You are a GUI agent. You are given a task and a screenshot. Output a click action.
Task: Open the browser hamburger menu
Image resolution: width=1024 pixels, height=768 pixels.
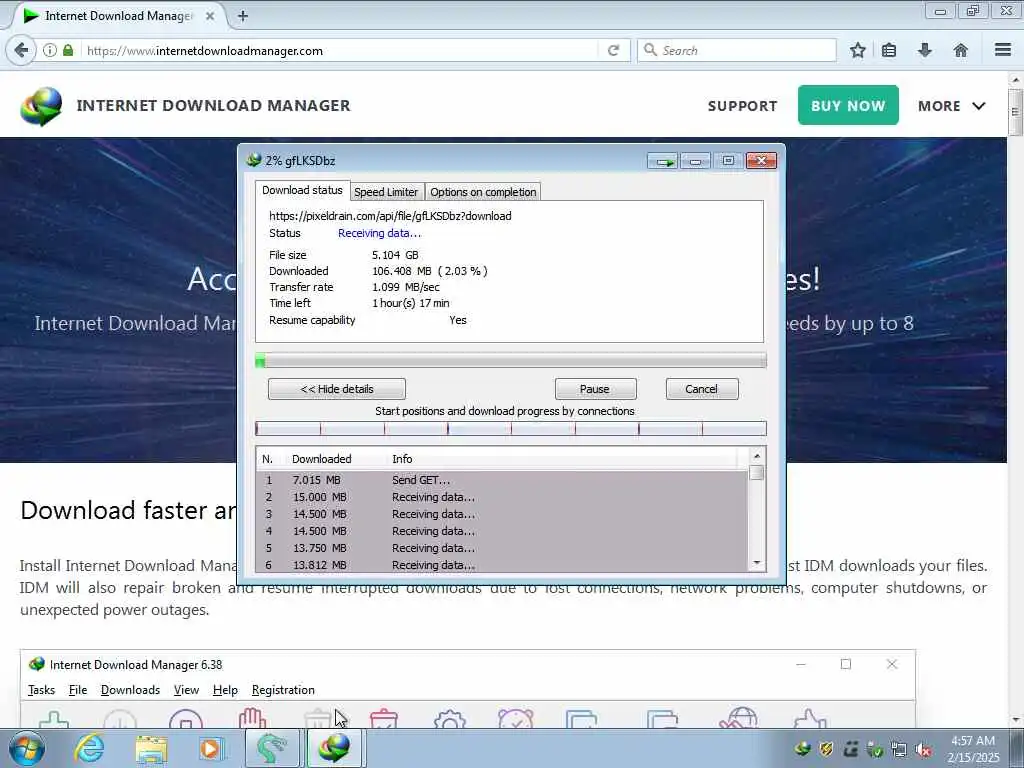[x=1003, y=50]
